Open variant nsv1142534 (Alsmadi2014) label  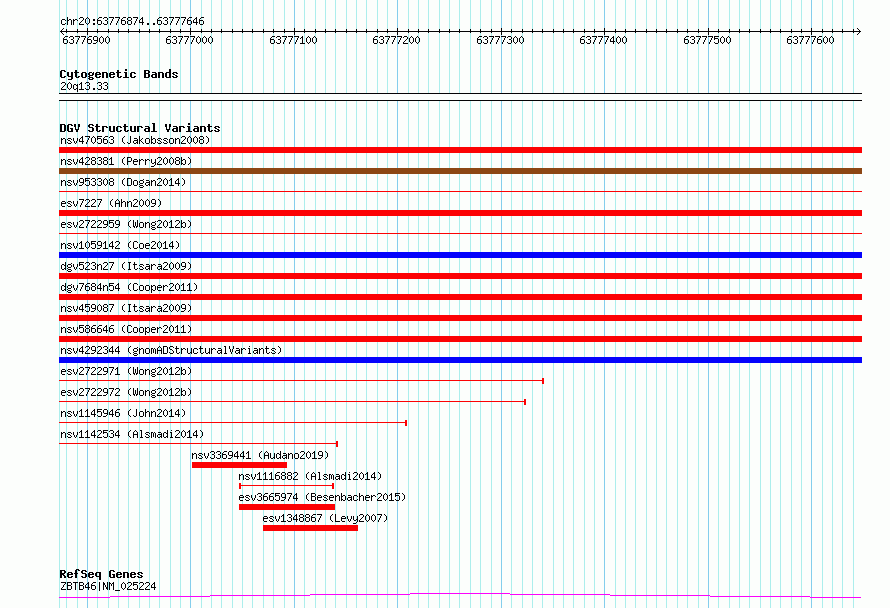pos(132,434)
